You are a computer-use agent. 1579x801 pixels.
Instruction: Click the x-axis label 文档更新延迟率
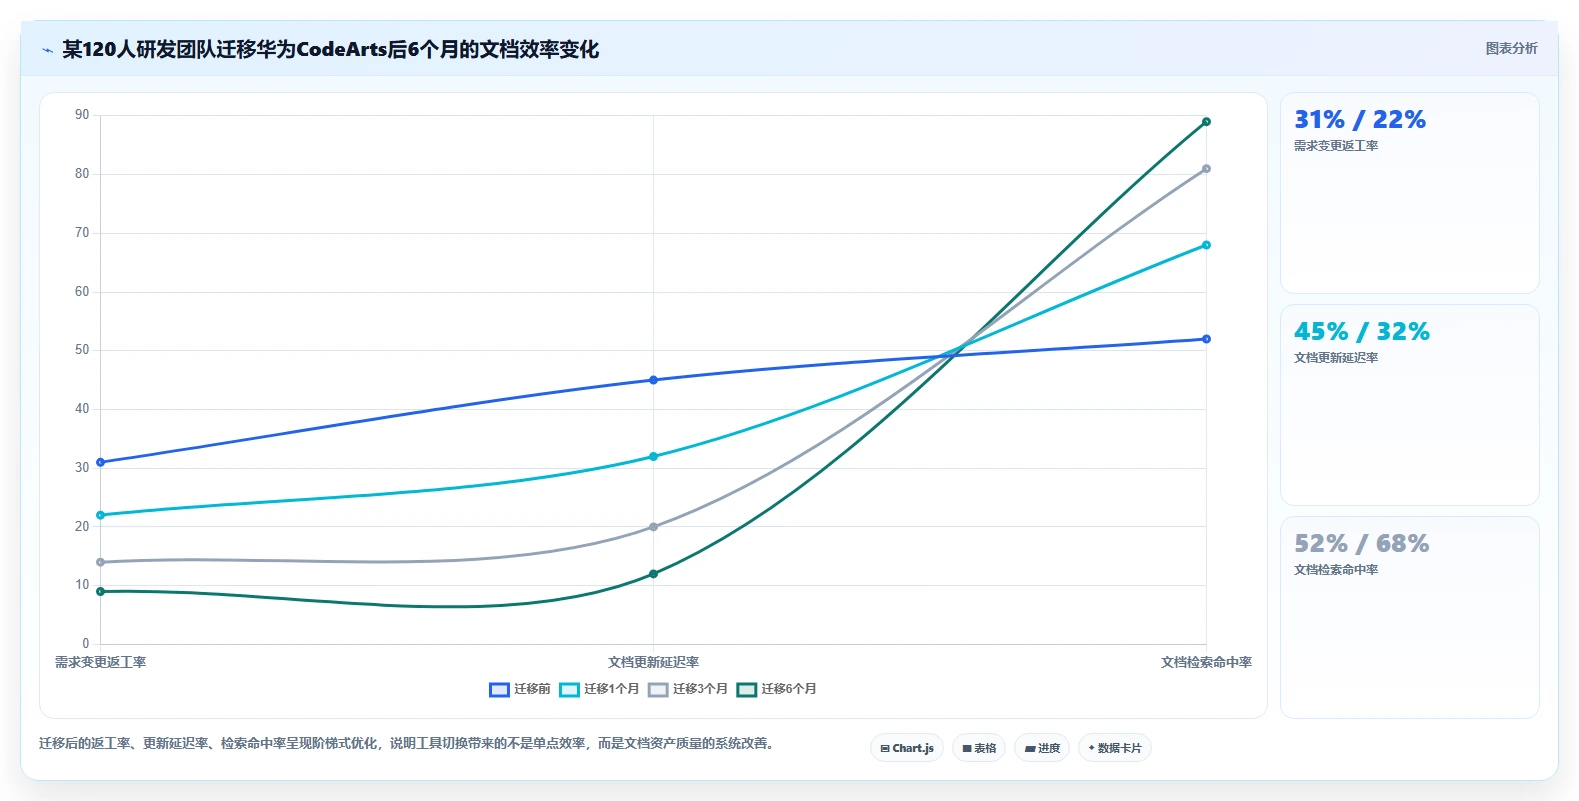click(x=653, y=662)
